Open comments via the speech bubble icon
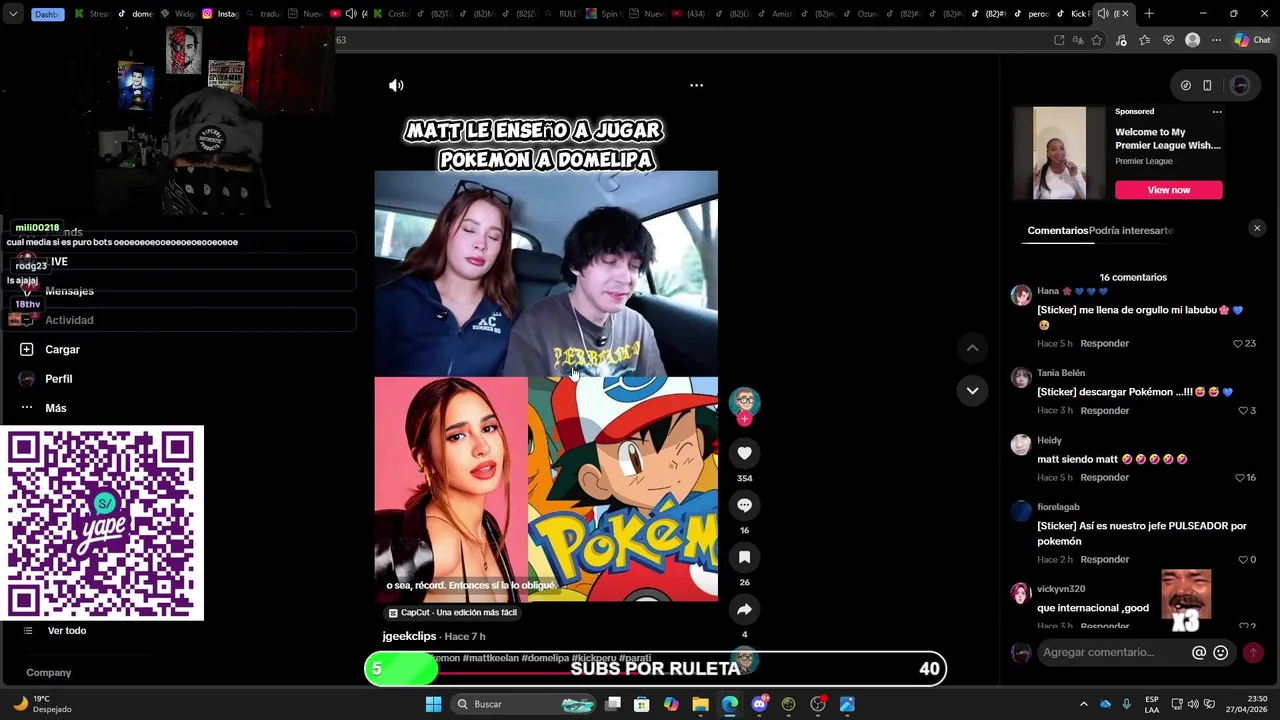The height and width of the screenshot is (720, 1280). click(744, 505)
